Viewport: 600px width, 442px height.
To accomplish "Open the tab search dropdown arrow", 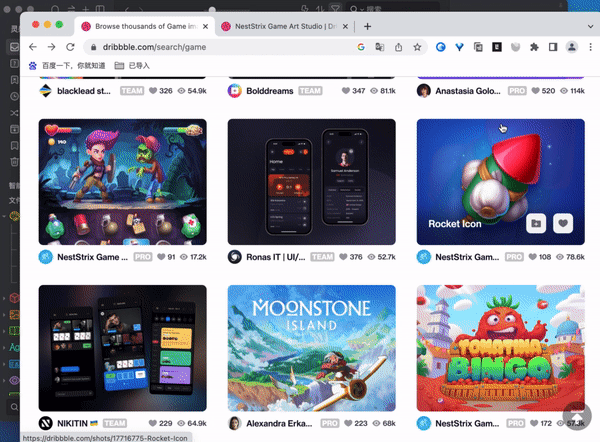I will coord(590,26).
